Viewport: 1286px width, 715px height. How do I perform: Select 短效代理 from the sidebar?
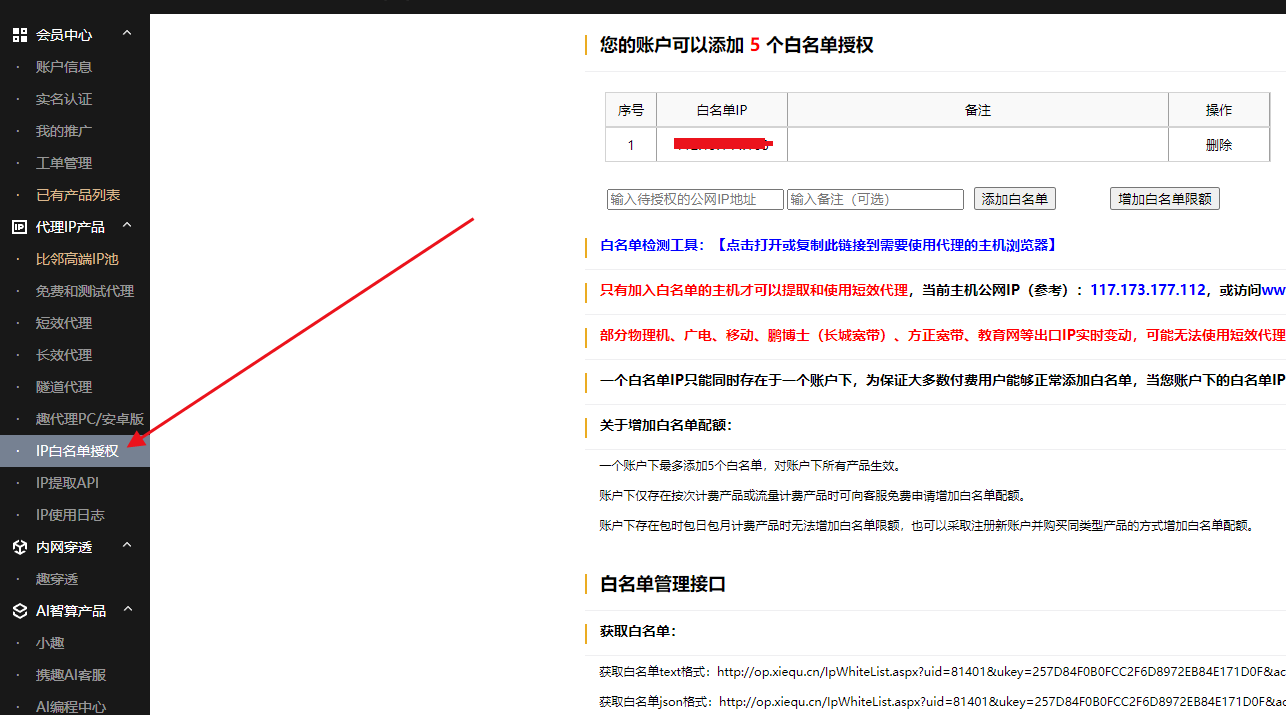(x=64, y=322)
